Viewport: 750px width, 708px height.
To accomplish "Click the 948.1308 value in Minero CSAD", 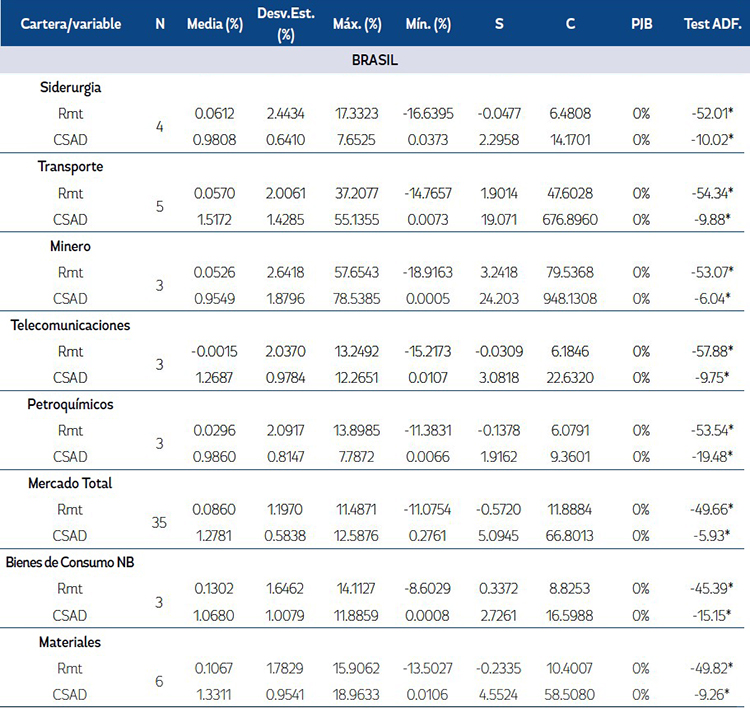I will 570,298.
